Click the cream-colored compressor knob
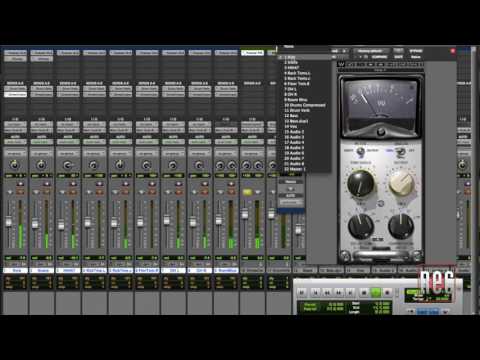This screenshot has width=480, height=360. (402, 183)
